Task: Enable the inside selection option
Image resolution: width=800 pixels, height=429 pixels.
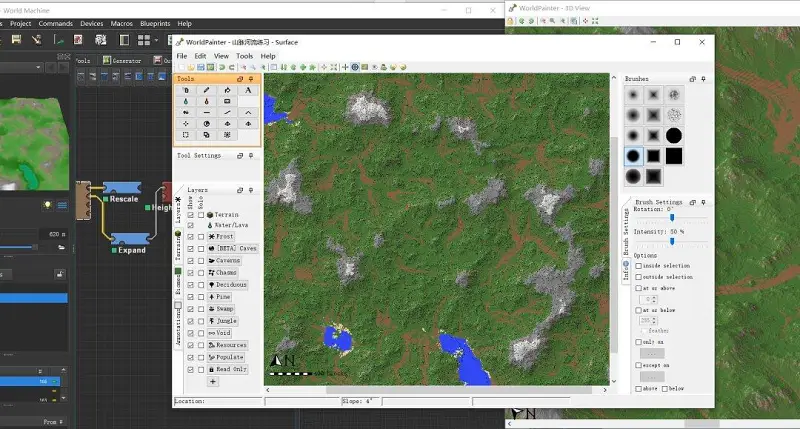Action: click(639, 266)
